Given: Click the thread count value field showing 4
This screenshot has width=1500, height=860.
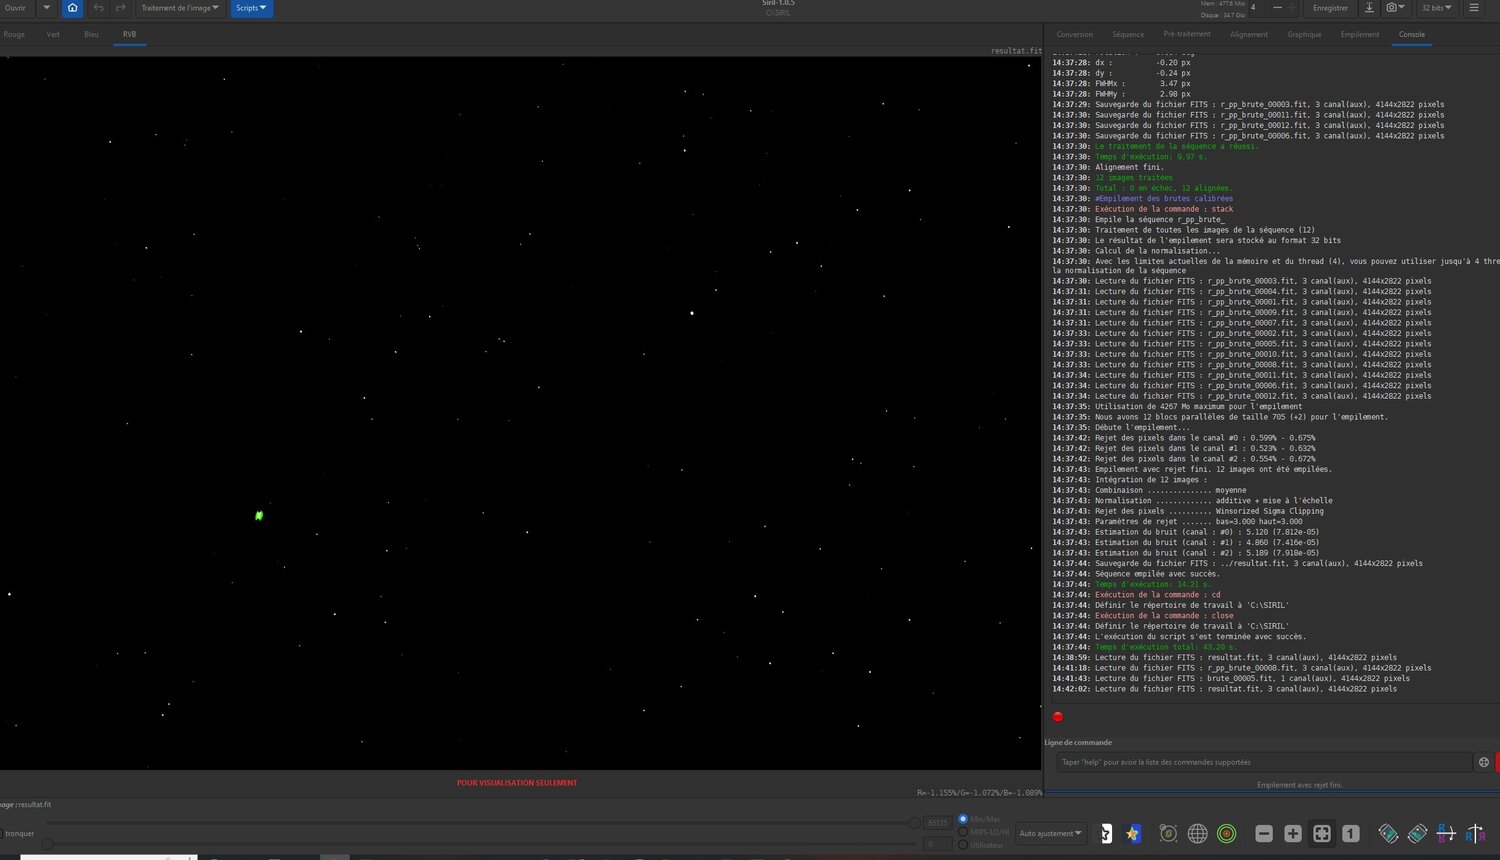Looking at the screenshot, I should coord(1258,8).
